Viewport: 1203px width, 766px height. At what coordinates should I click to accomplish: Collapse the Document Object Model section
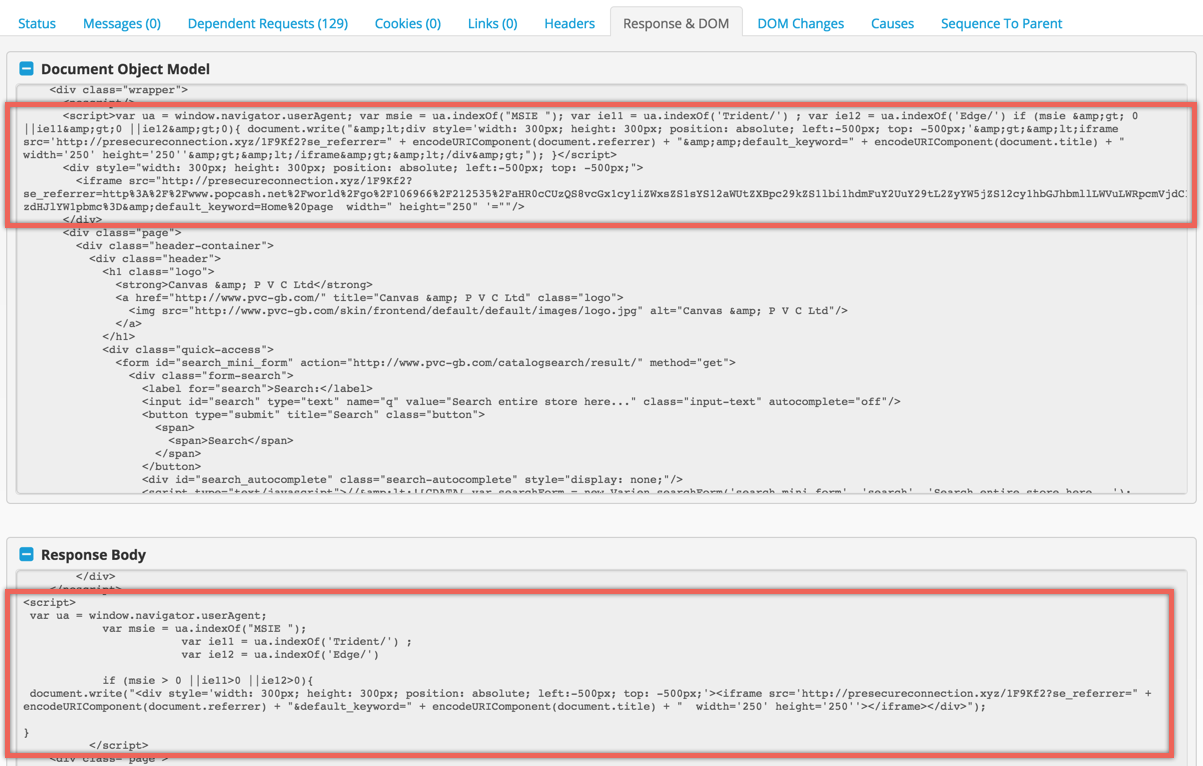[27, 69]
